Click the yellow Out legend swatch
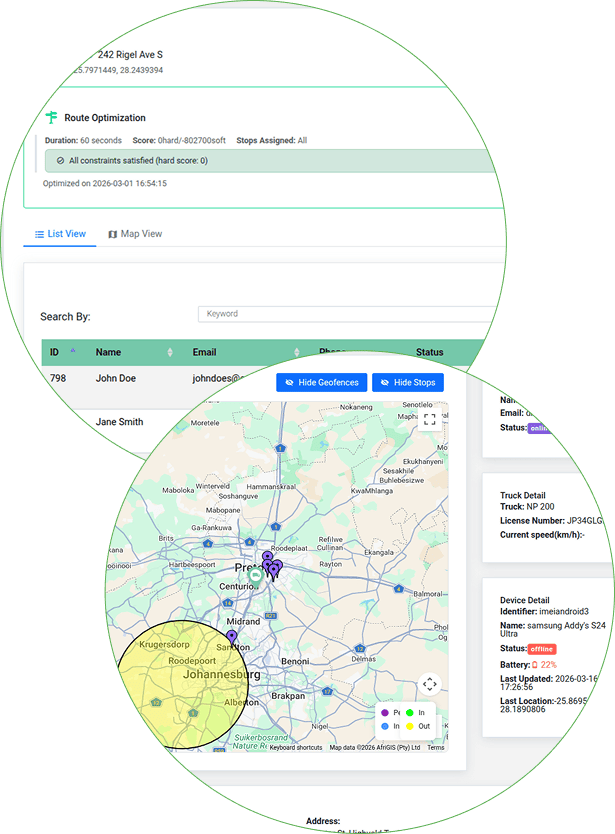The width and height of the screenshot is (615, 834). pyautogui.click(x=410, y=726)
